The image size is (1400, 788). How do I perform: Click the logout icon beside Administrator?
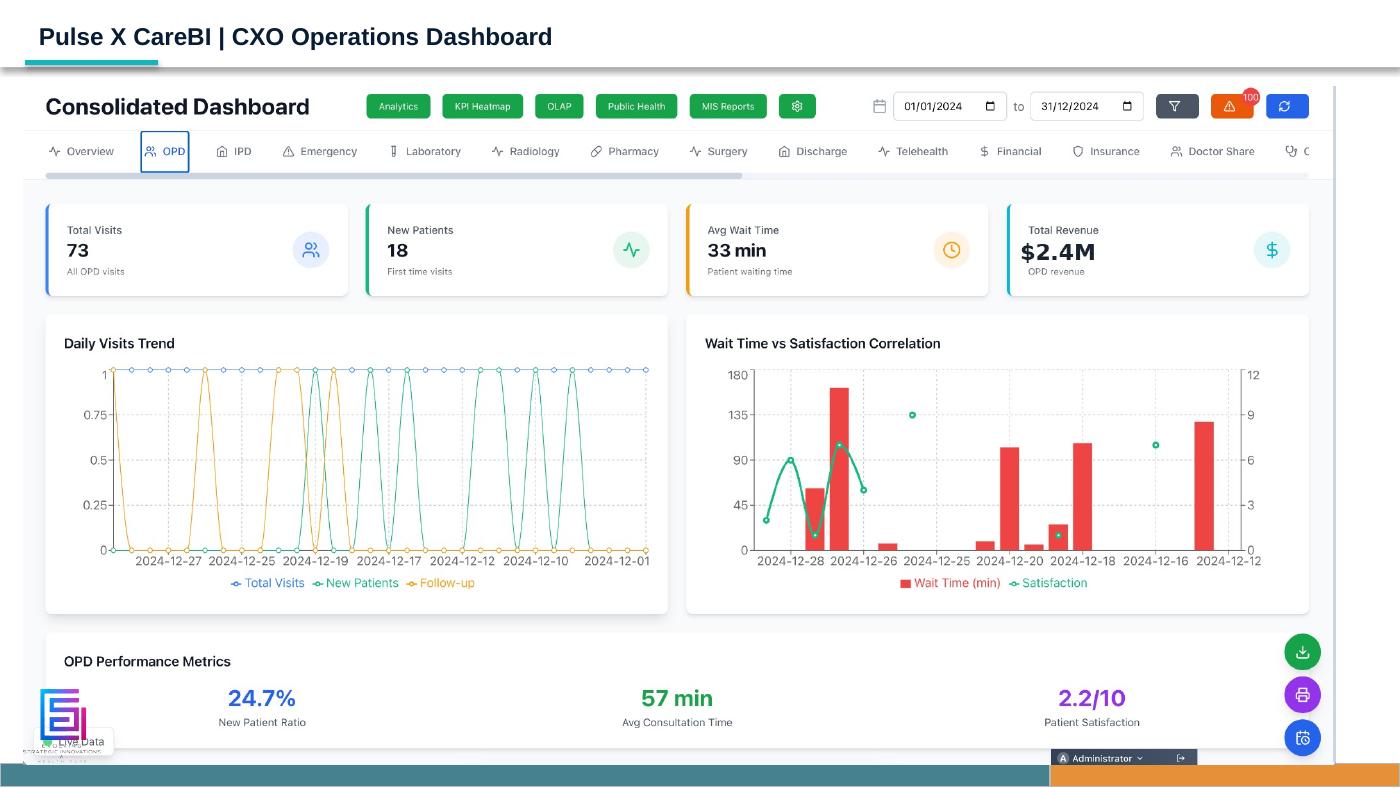coord(1181,758)
